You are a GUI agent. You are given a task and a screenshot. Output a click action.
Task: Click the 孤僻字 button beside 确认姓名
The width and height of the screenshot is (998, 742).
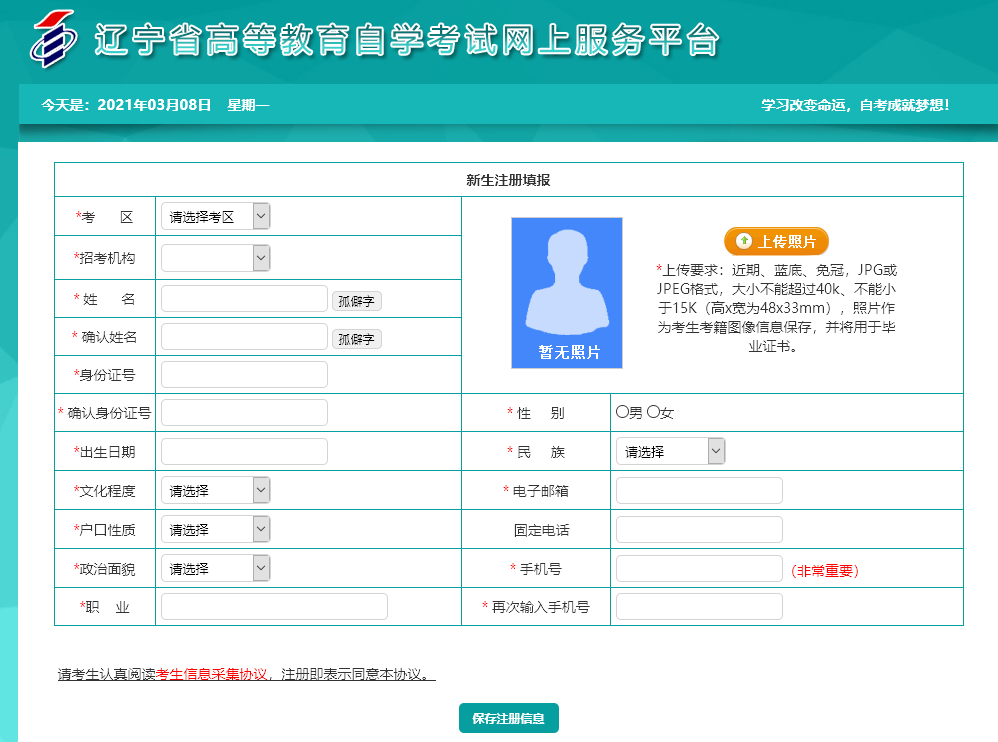[x=356, y=338]
